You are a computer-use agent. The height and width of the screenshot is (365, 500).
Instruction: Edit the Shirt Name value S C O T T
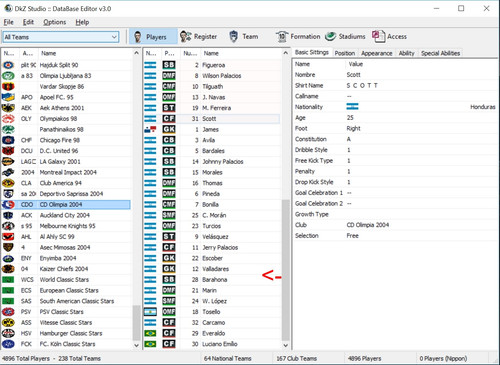pyautogui.click(x=362, y=86)
